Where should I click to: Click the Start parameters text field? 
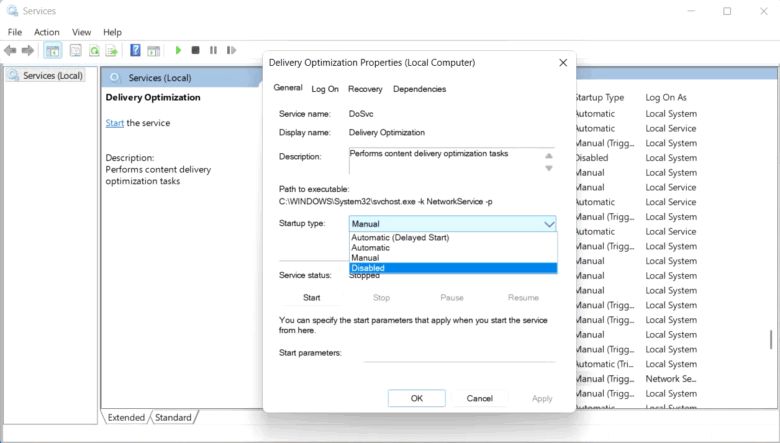tap(459, 353)
